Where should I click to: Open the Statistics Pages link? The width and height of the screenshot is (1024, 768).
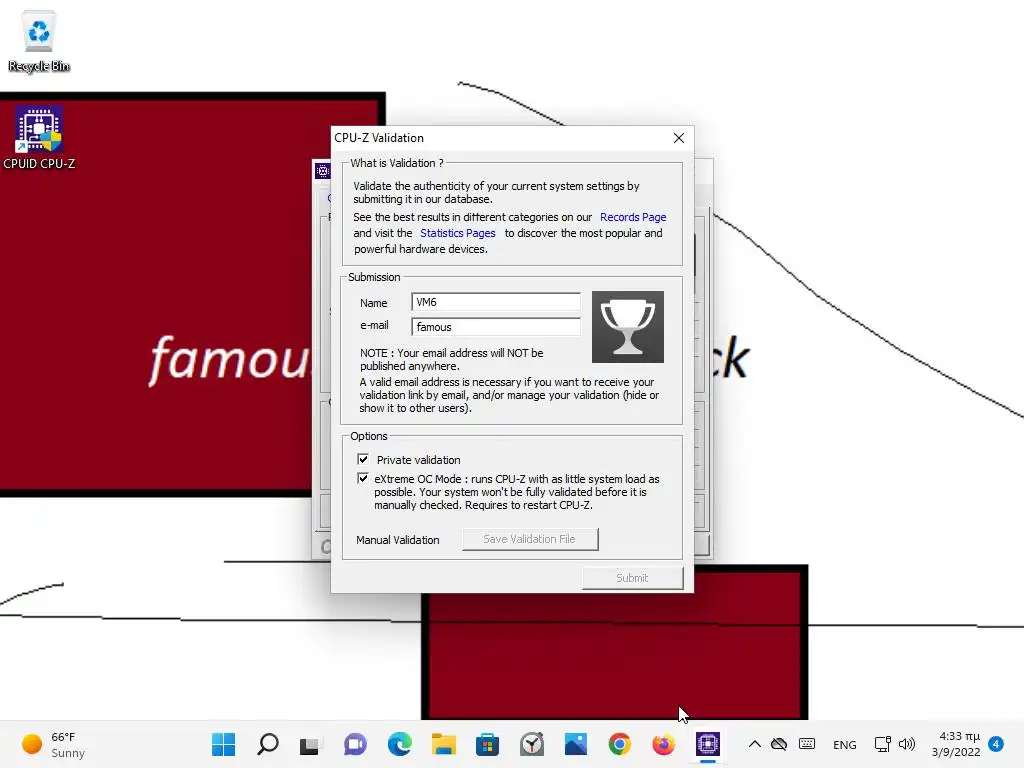[x=457, y=233]
